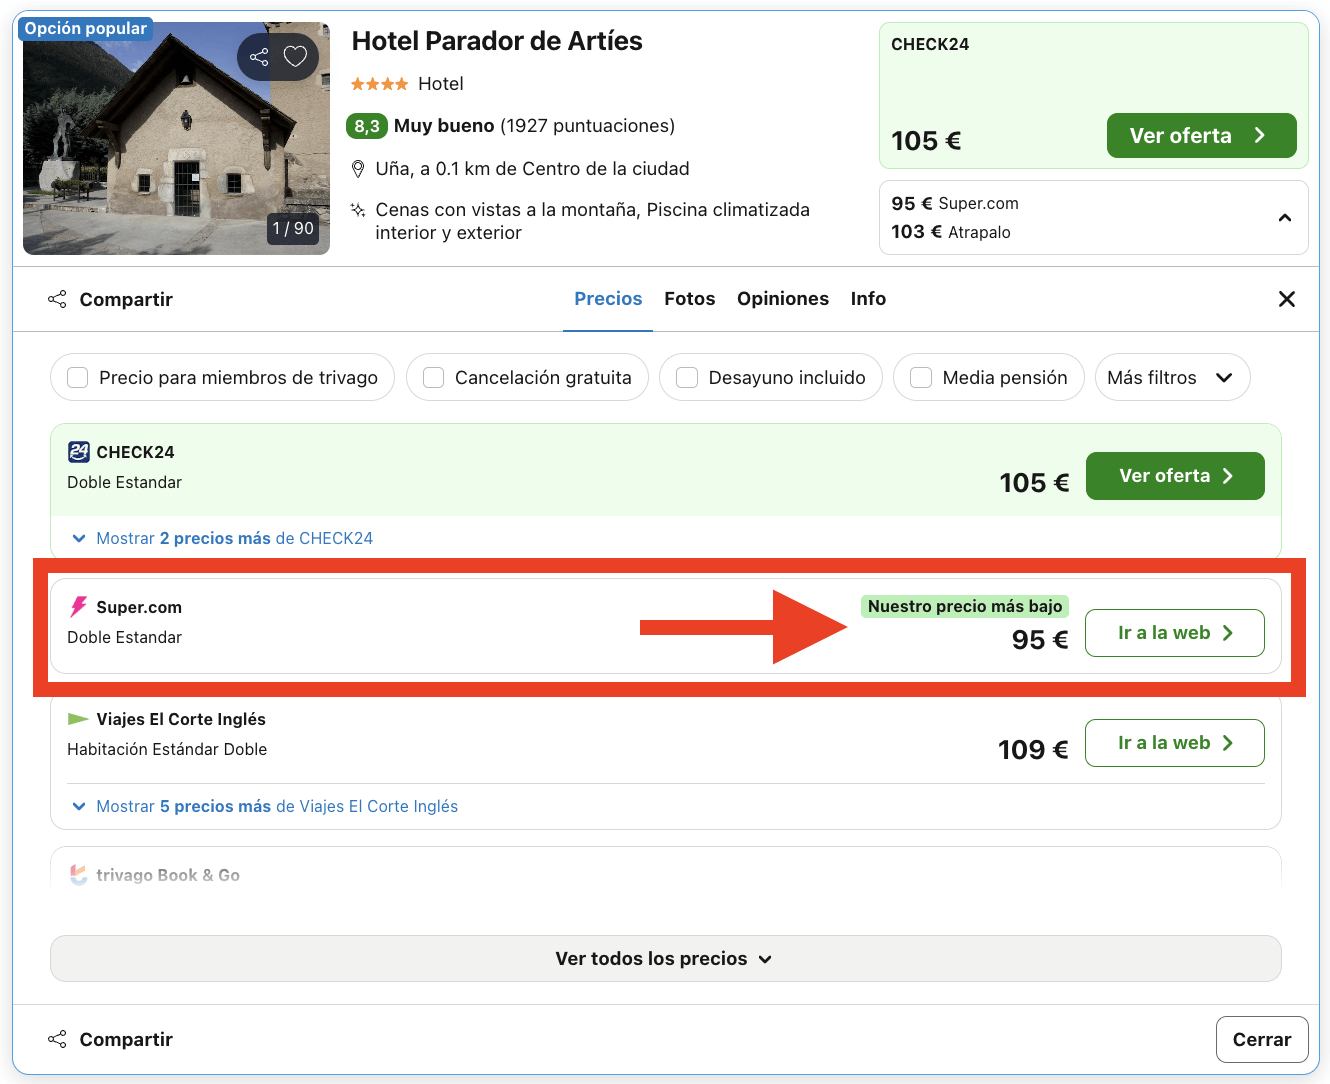Enable the Media pensión filter
Image resolution: width=1330 pixels, height=1084 pixels.
(921, 377)
